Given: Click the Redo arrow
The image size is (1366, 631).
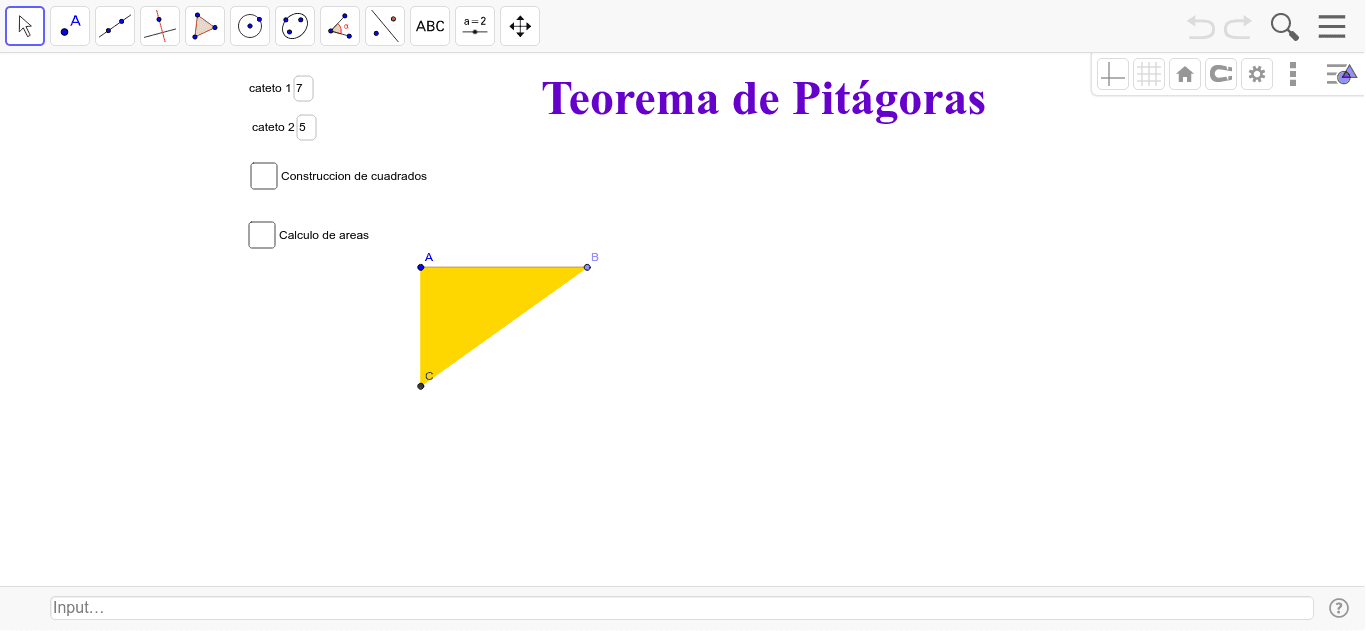Looking at the screenshot, I should click(1238, 27).
